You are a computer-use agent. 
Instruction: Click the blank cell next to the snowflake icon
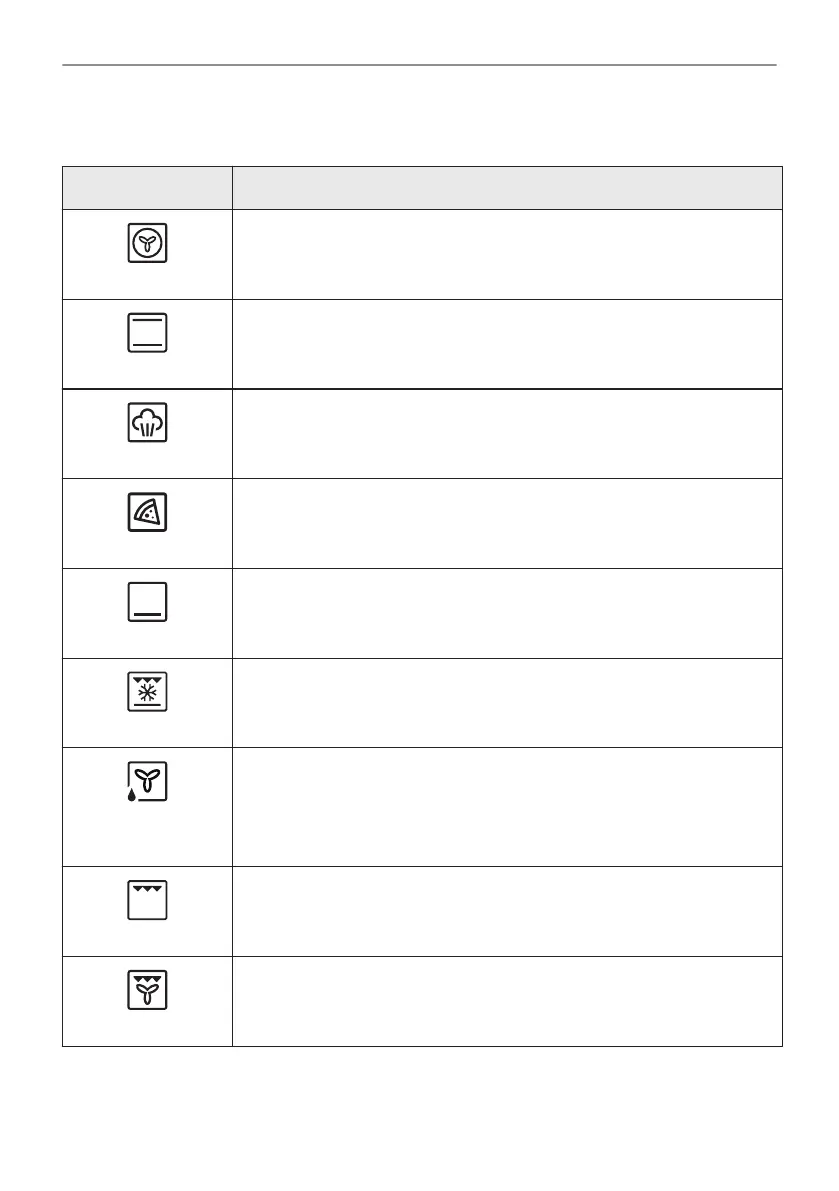(507, 703)
